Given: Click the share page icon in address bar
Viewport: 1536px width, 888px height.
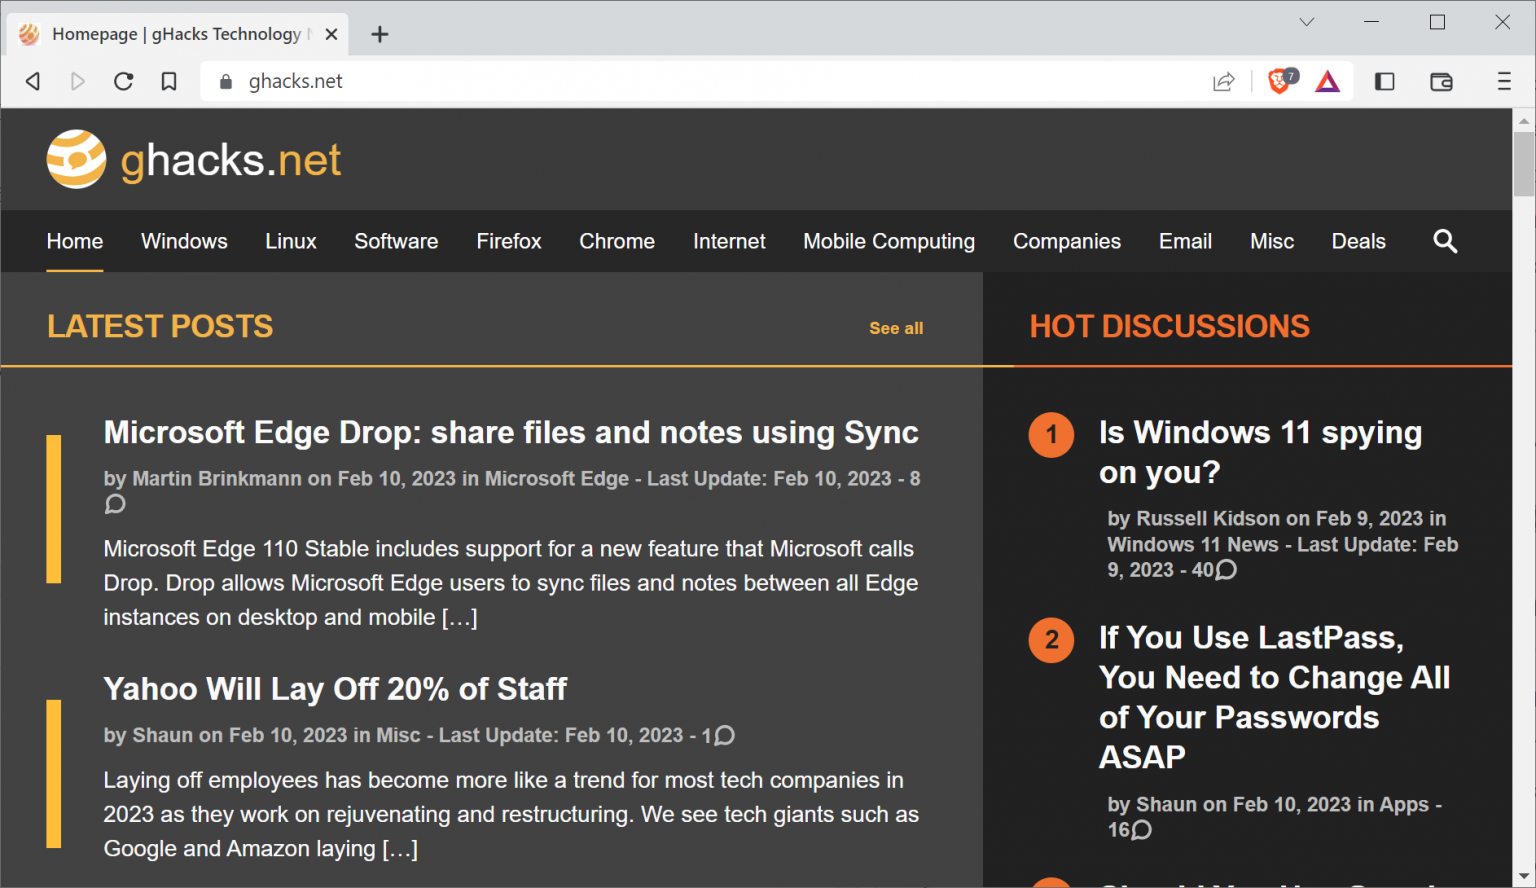Looking at the screenshot, I should (1223, 82).
